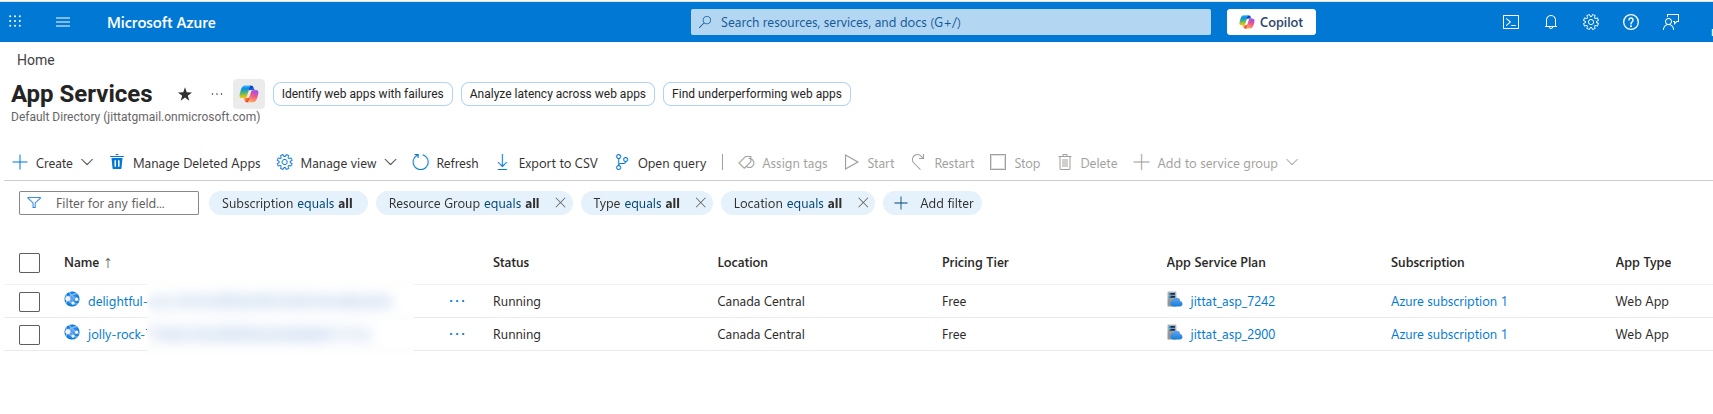Remove the Location equals all filter
Viewport: 1713px width, 414px height.
[x=863, y=203]
